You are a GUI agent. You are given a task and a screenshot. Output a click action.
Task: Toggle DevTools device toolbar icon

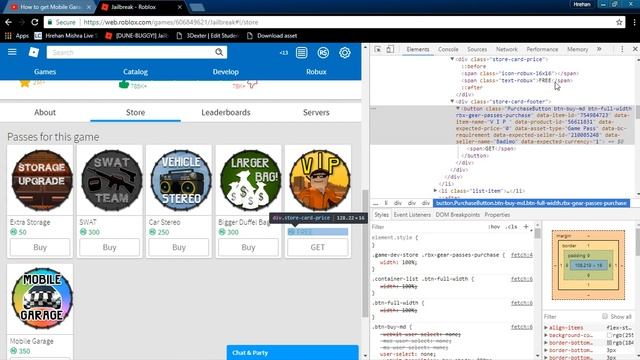(x=390, y=49)
